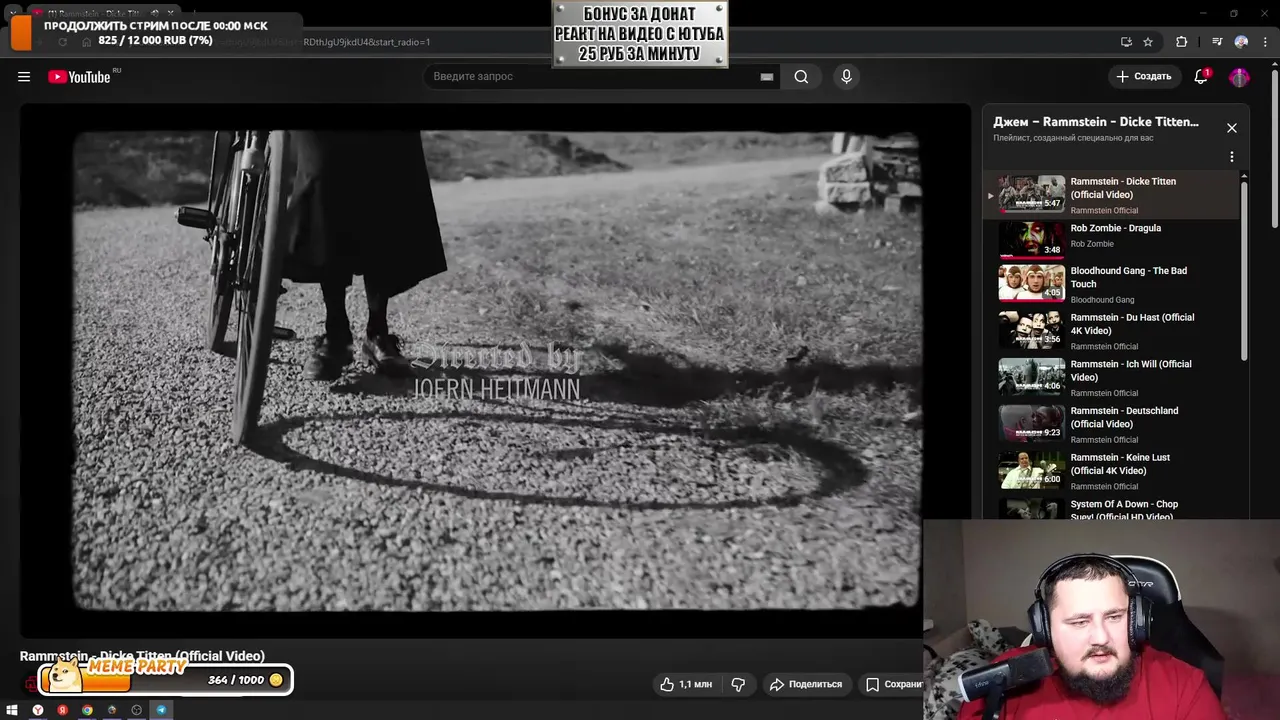
Task: Open Yandex Browser in taskbar
Action: point(38,710)
